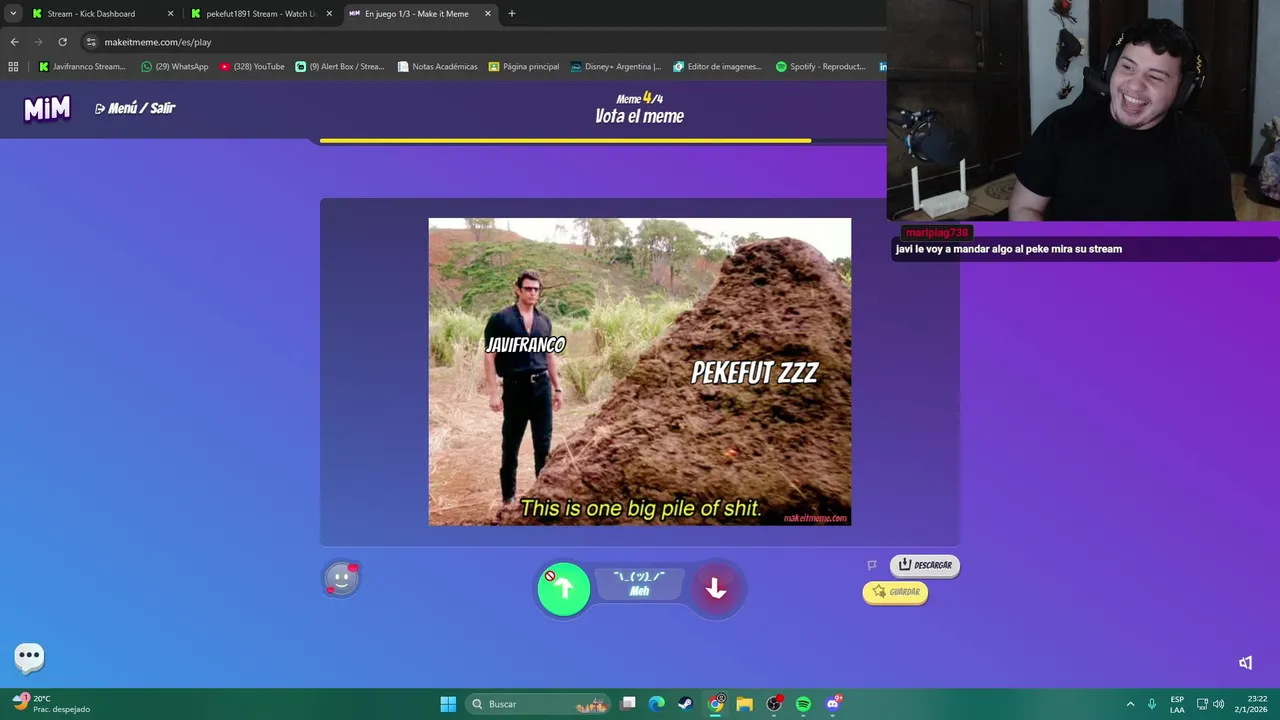
Task: Downvote the meme with the red arrow
Action: (x=715, y=589)
